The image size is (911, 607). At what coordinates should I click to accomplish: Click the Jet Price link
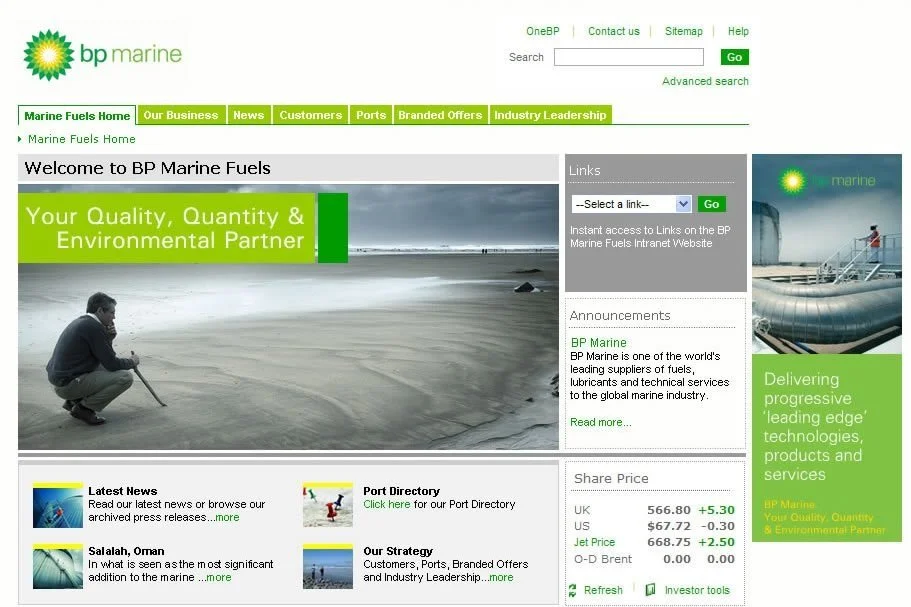(594, 542)
